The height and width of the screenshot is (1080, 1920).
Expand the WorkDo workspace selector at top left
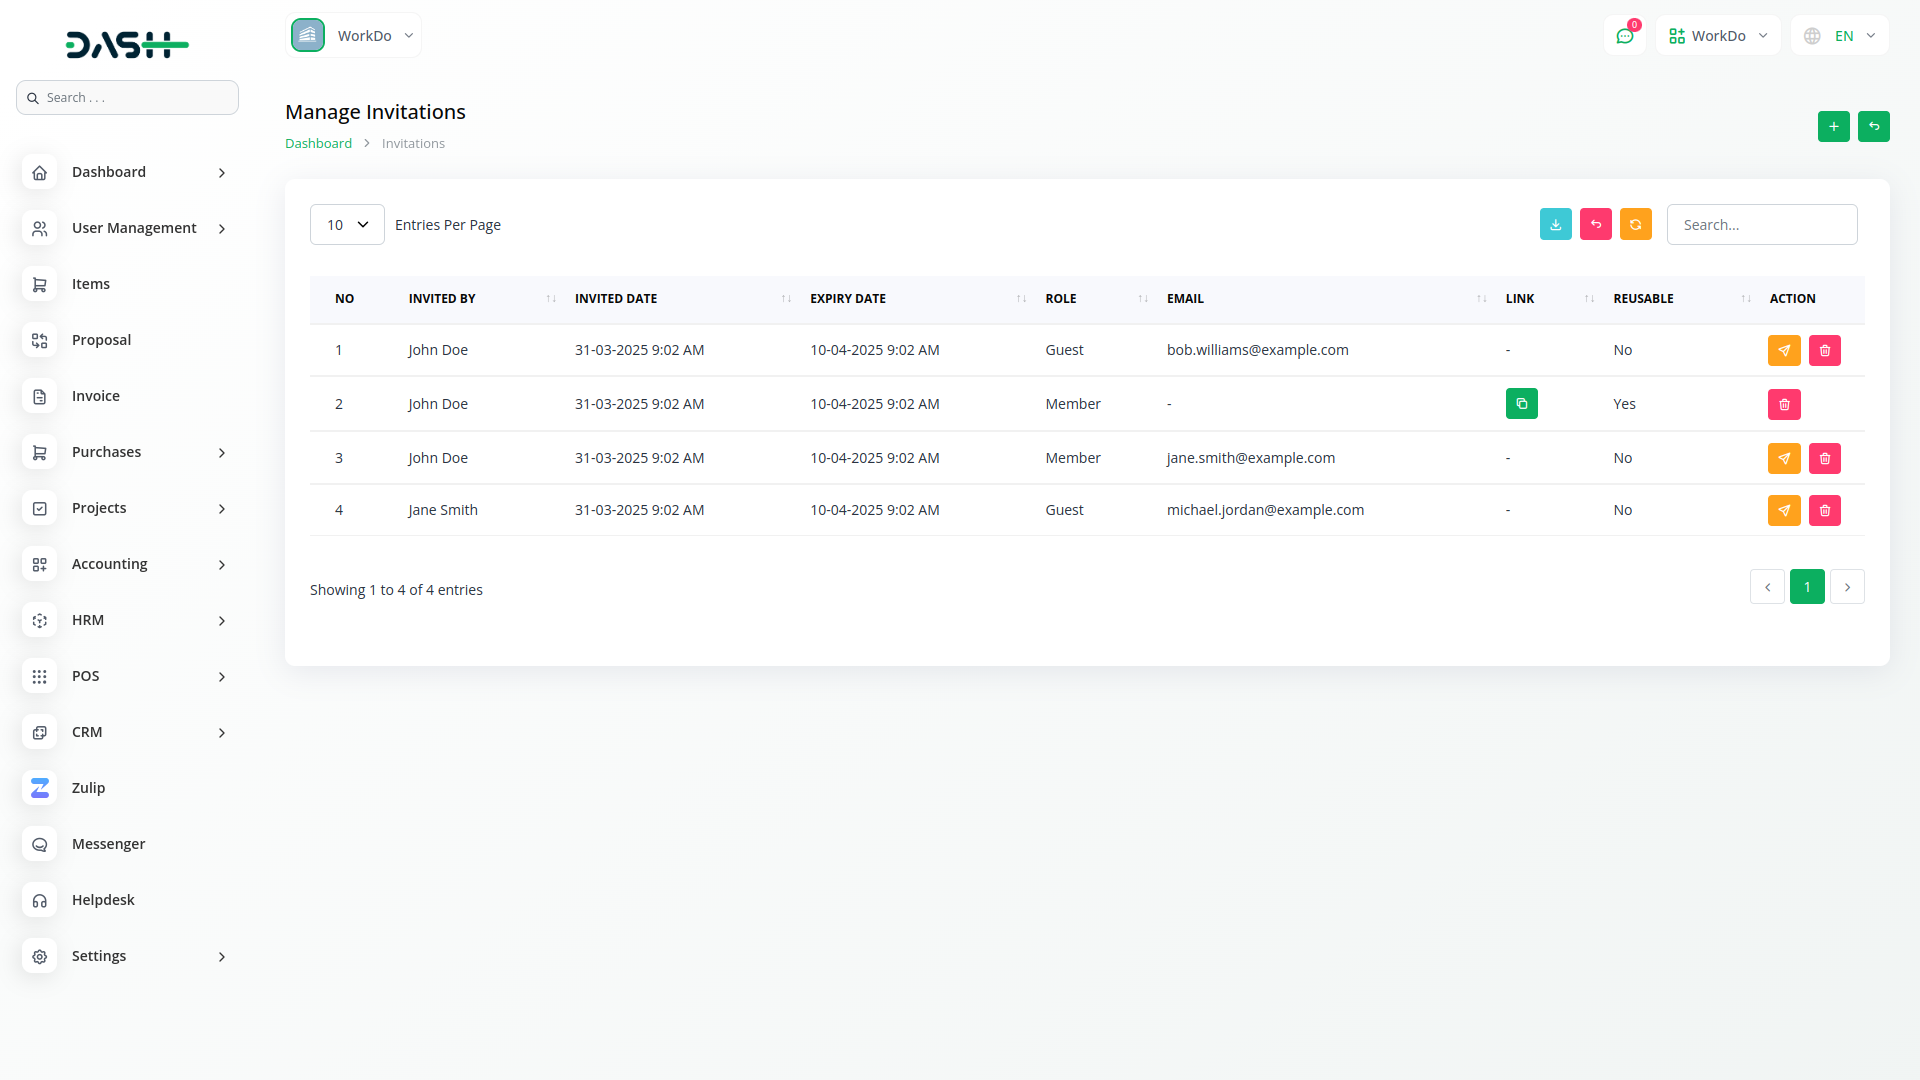pos(354,36)
